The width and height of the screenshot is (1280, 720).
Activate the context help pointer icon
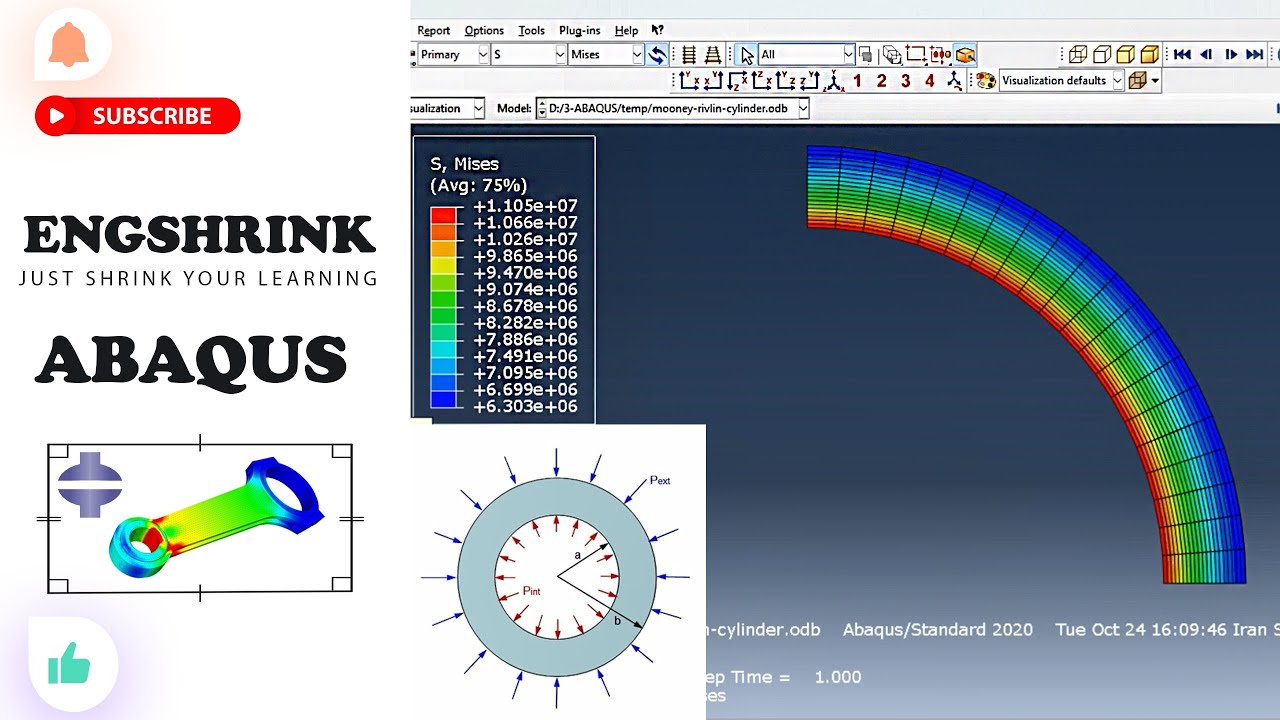657,30
